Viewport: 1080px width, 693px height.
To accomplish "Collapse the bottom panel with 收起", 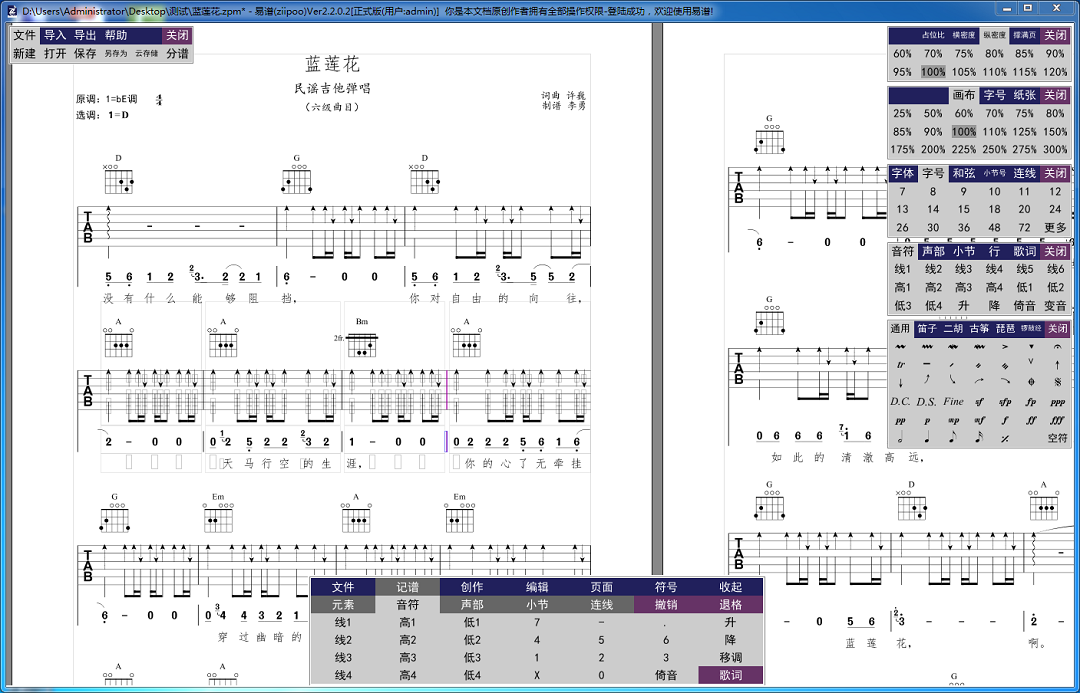I will (730, 587).
